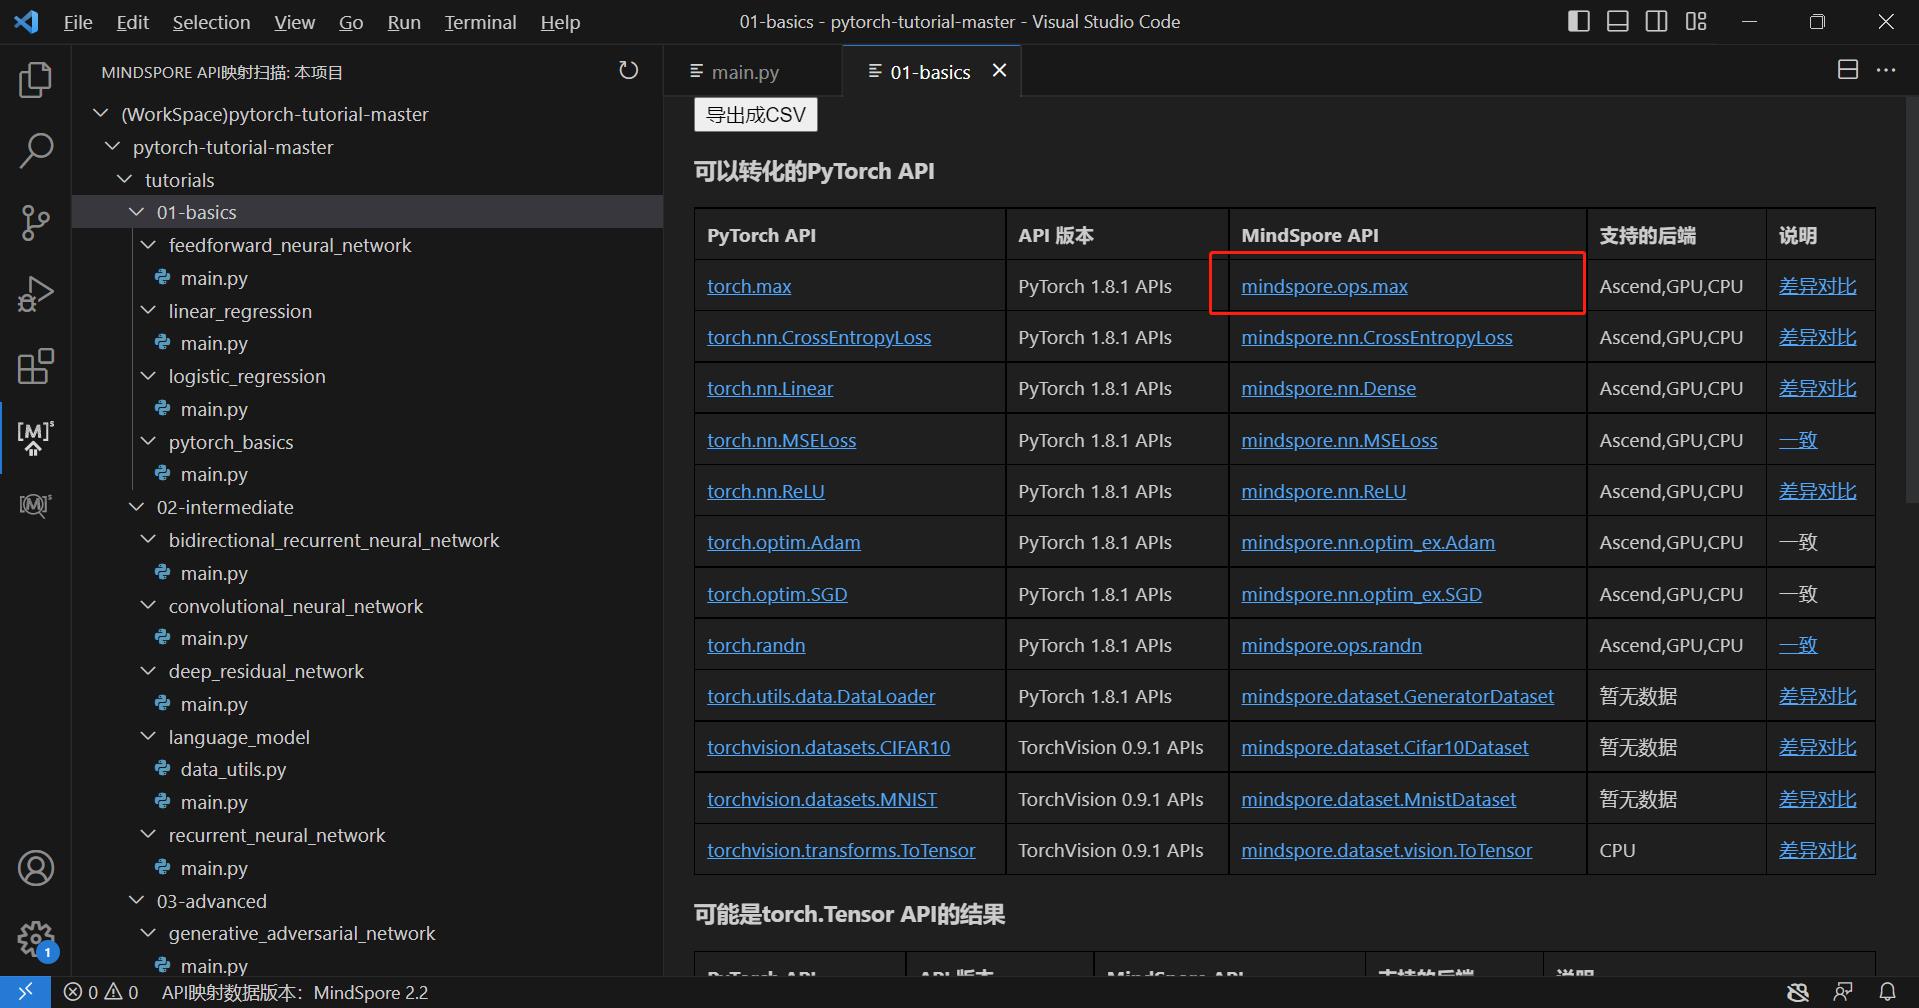1919x1008 pixels.
Task: Open the Selection menu
Action: (211, 22)
